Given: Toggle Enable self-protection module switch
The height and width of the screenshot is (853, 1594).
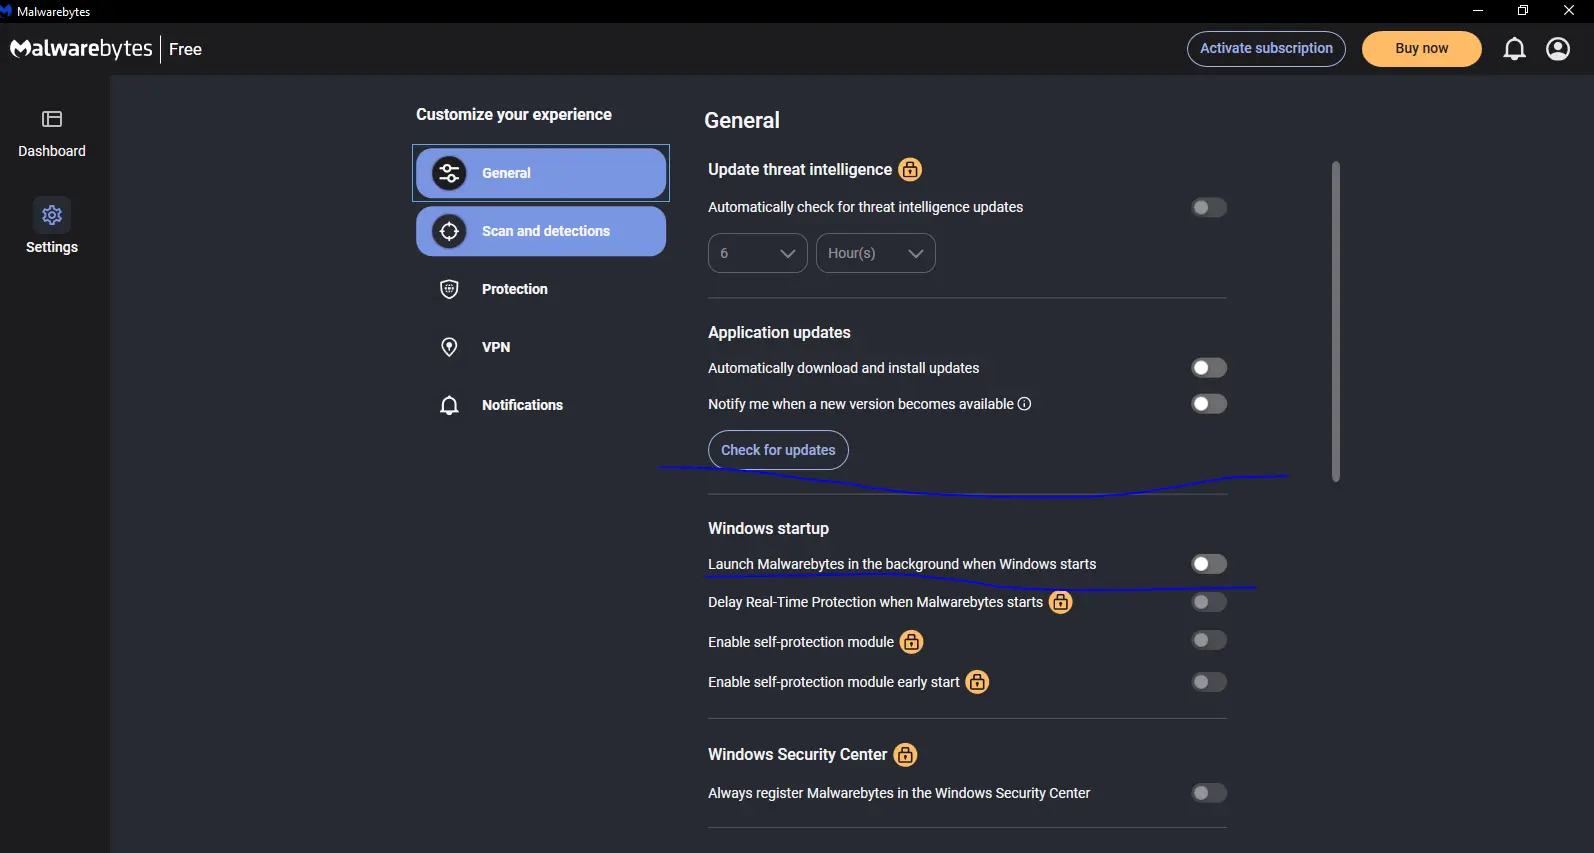Looking at the screenshot, I should click(x=1208, y=640).
